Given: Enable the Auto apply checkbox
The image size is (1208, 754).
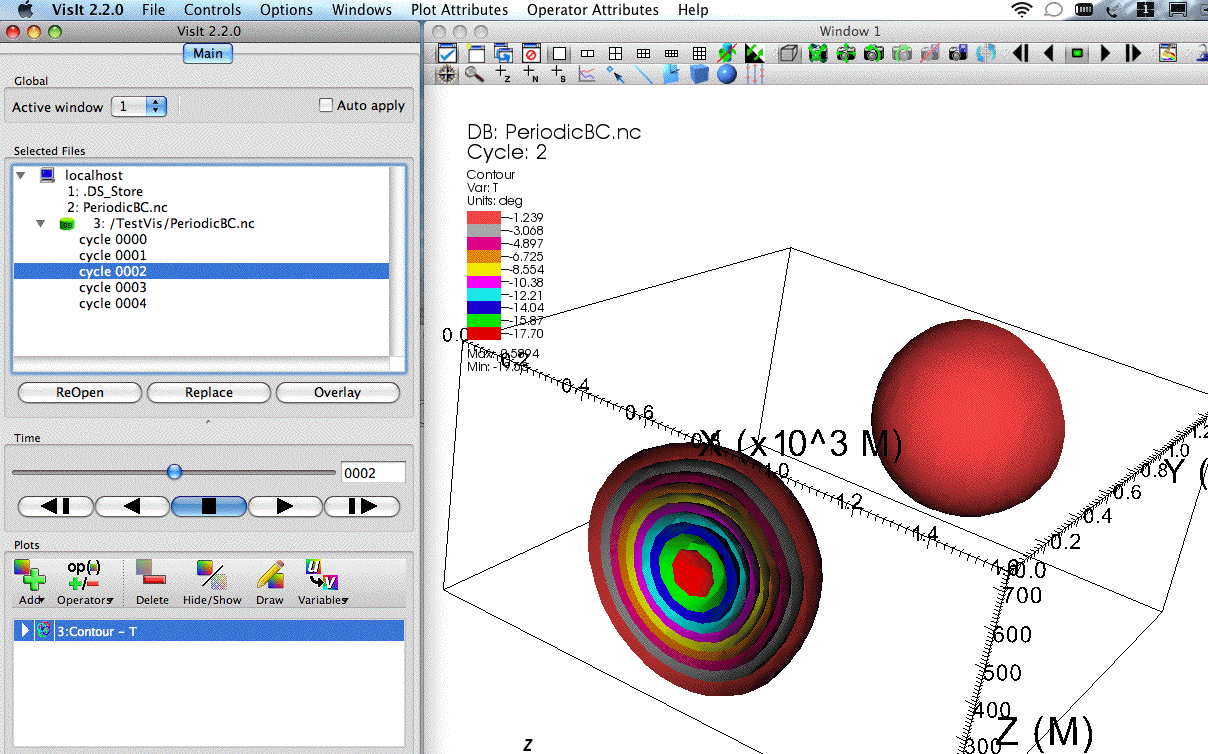Looking at the screenshot, I should click(326, 105).
